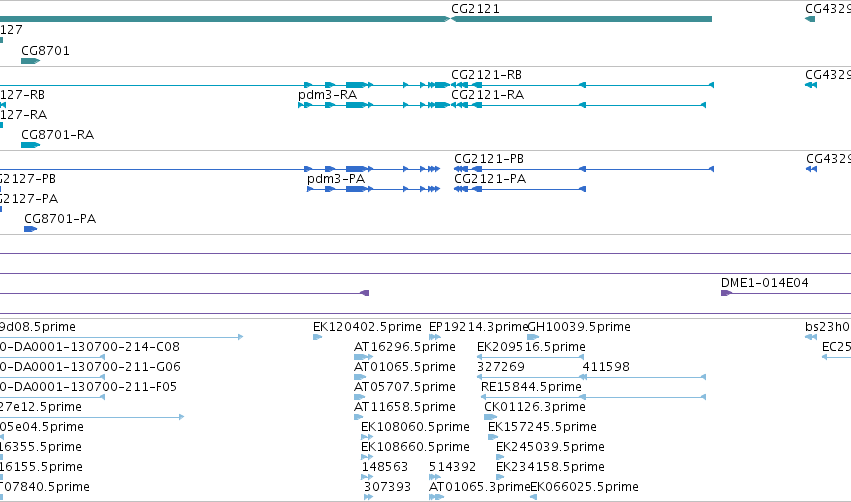Viewport: 851px width, 502px height.
Task: Click the AT01065.5prime EST label
Action: coord(405,367)
